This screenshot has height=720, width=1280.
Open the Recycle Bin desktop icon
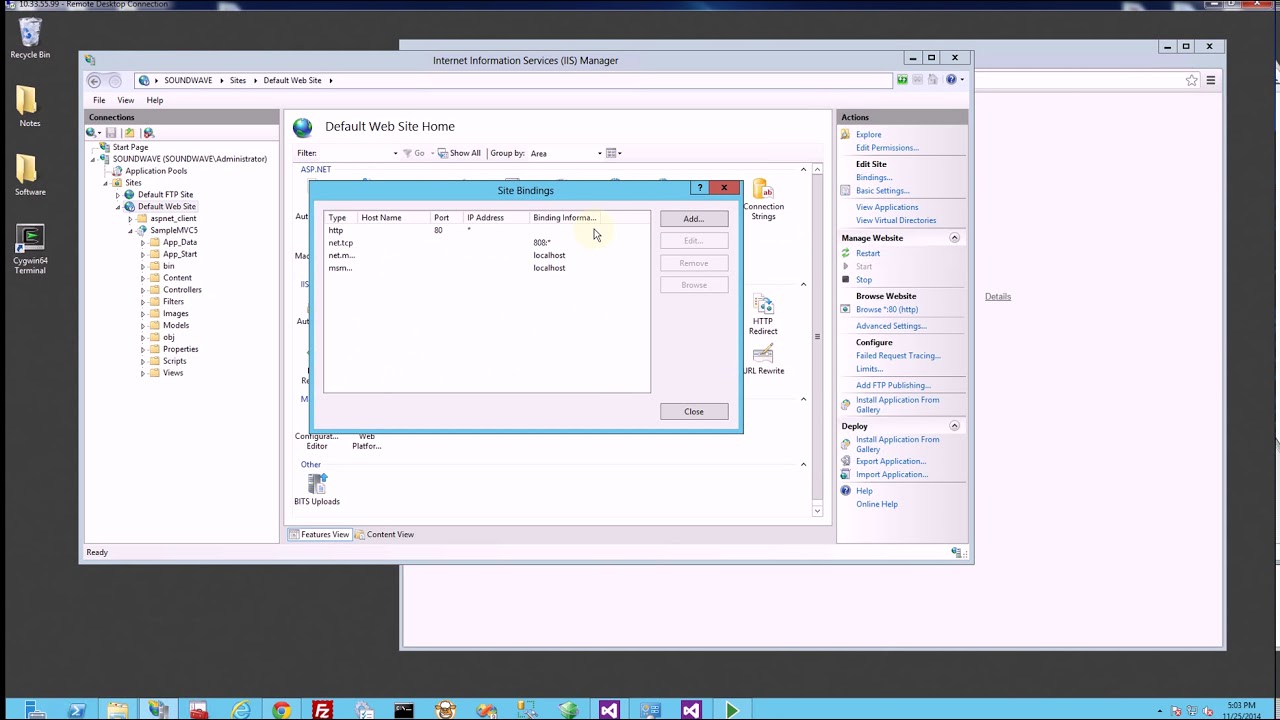click(x=30, y=40)
